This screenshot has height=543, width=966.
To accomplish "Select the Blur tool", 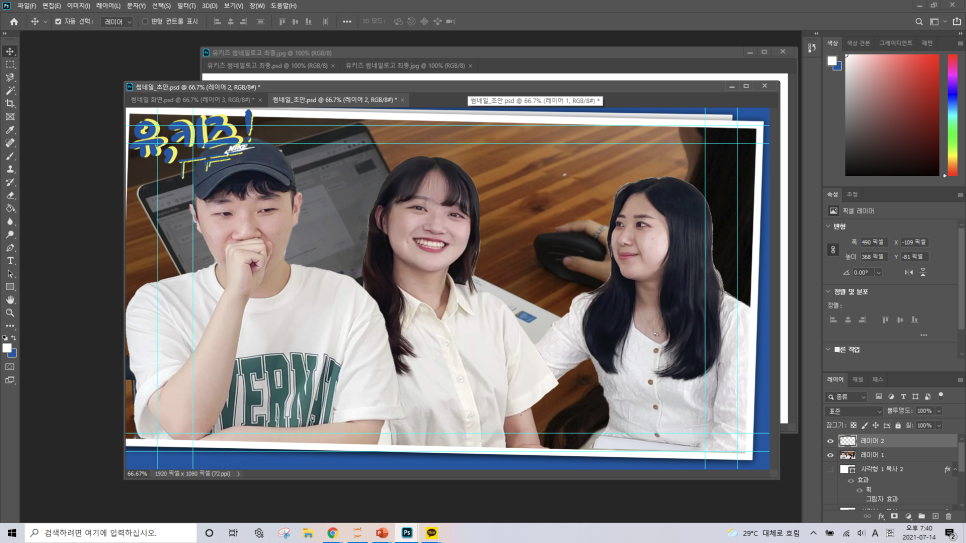I will pyautogui.click(x=10, y=221).
